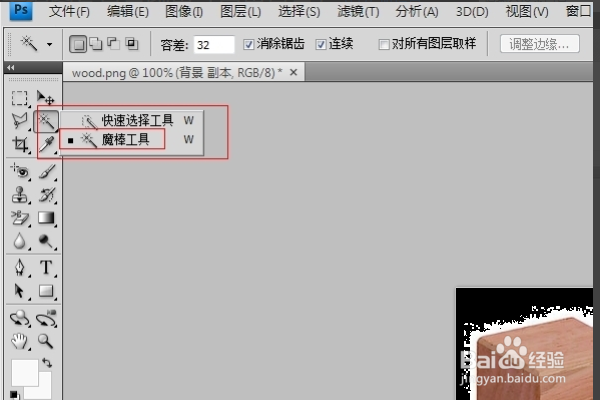
Task: Select the Horizontal Type tool
Action: [x=46, y=268]
